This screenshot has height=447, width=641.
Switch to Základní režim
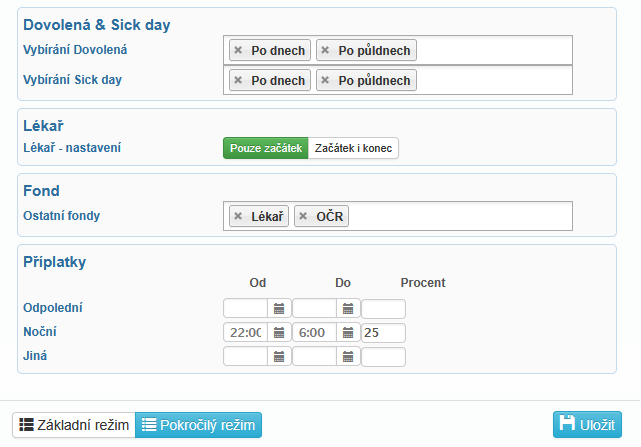coord(74,425)
